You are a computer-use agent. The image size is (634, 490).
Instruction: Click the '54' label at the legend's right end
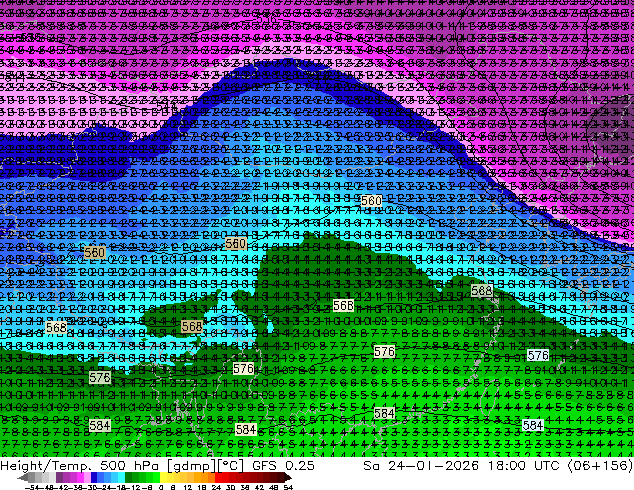click(x=288, y=487)
